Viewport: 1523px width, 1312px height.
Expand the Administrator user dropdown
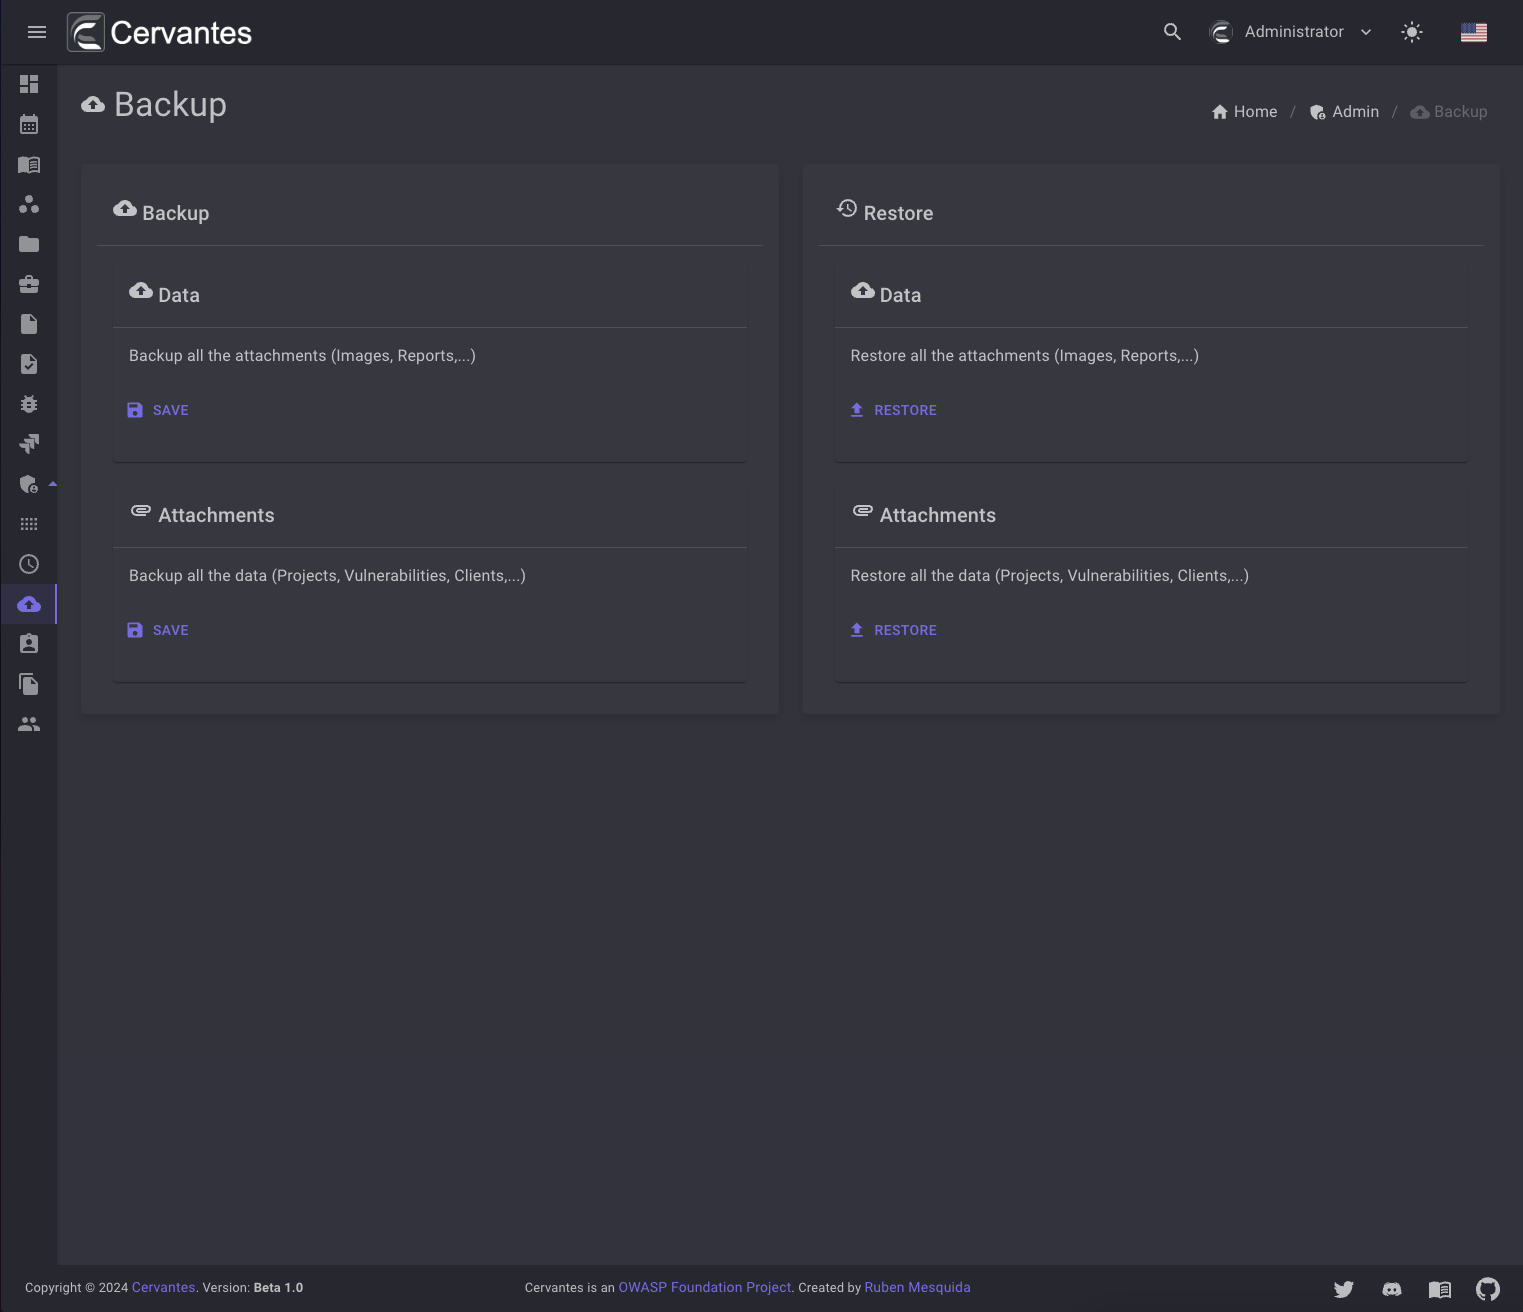tap(1290, 32)
